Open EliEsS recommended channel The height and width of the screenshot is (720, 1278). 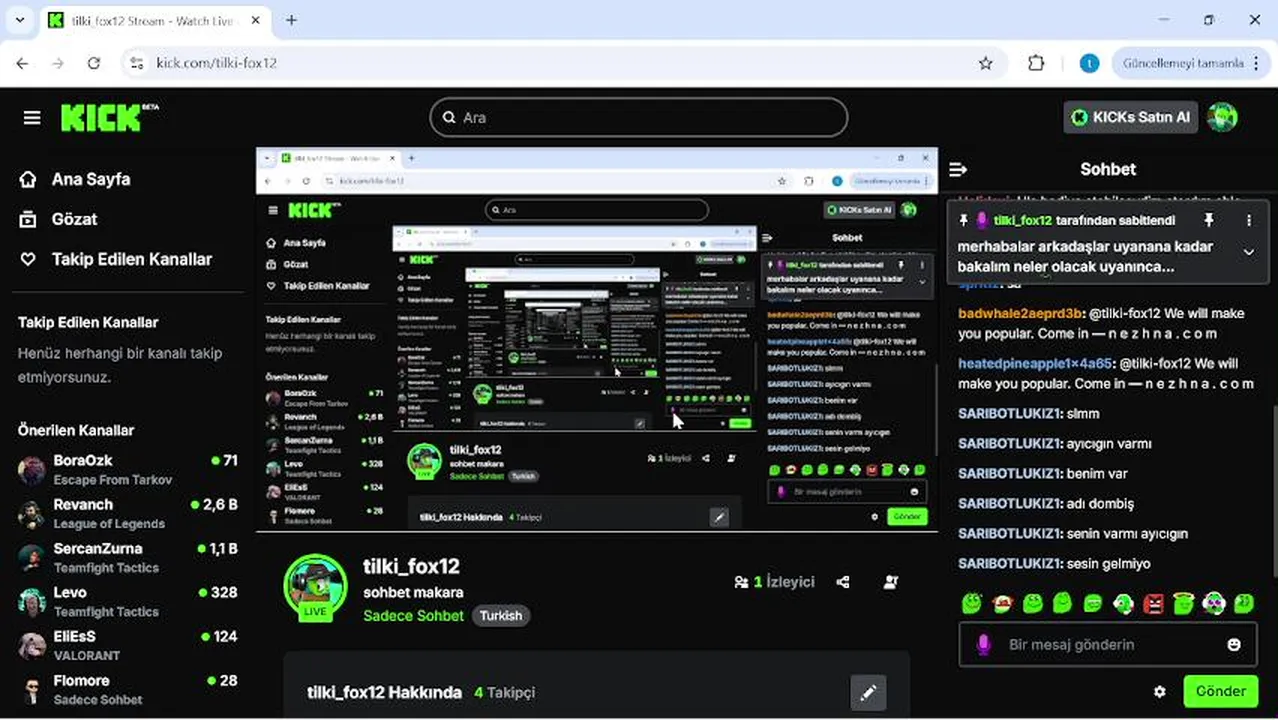(x=128, y=645)
